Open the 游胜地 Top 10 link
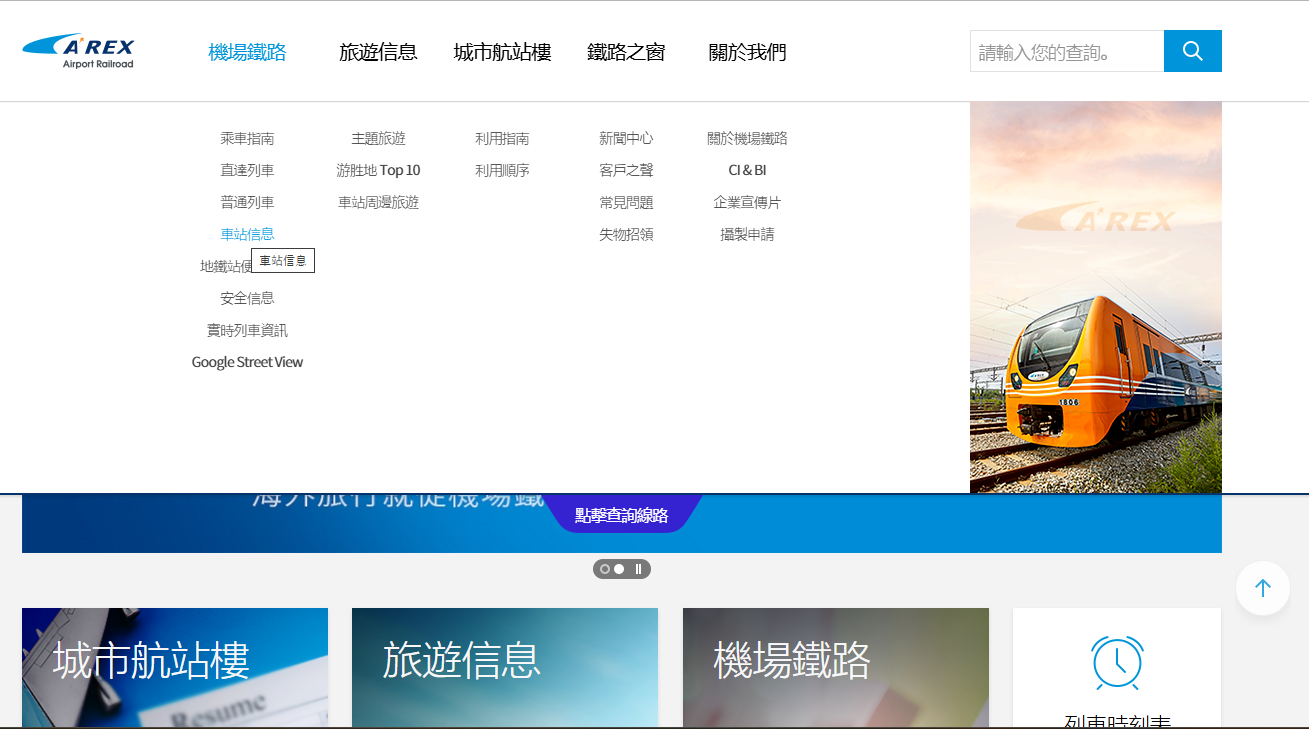The image size is (1309, 729). (378, 170)
